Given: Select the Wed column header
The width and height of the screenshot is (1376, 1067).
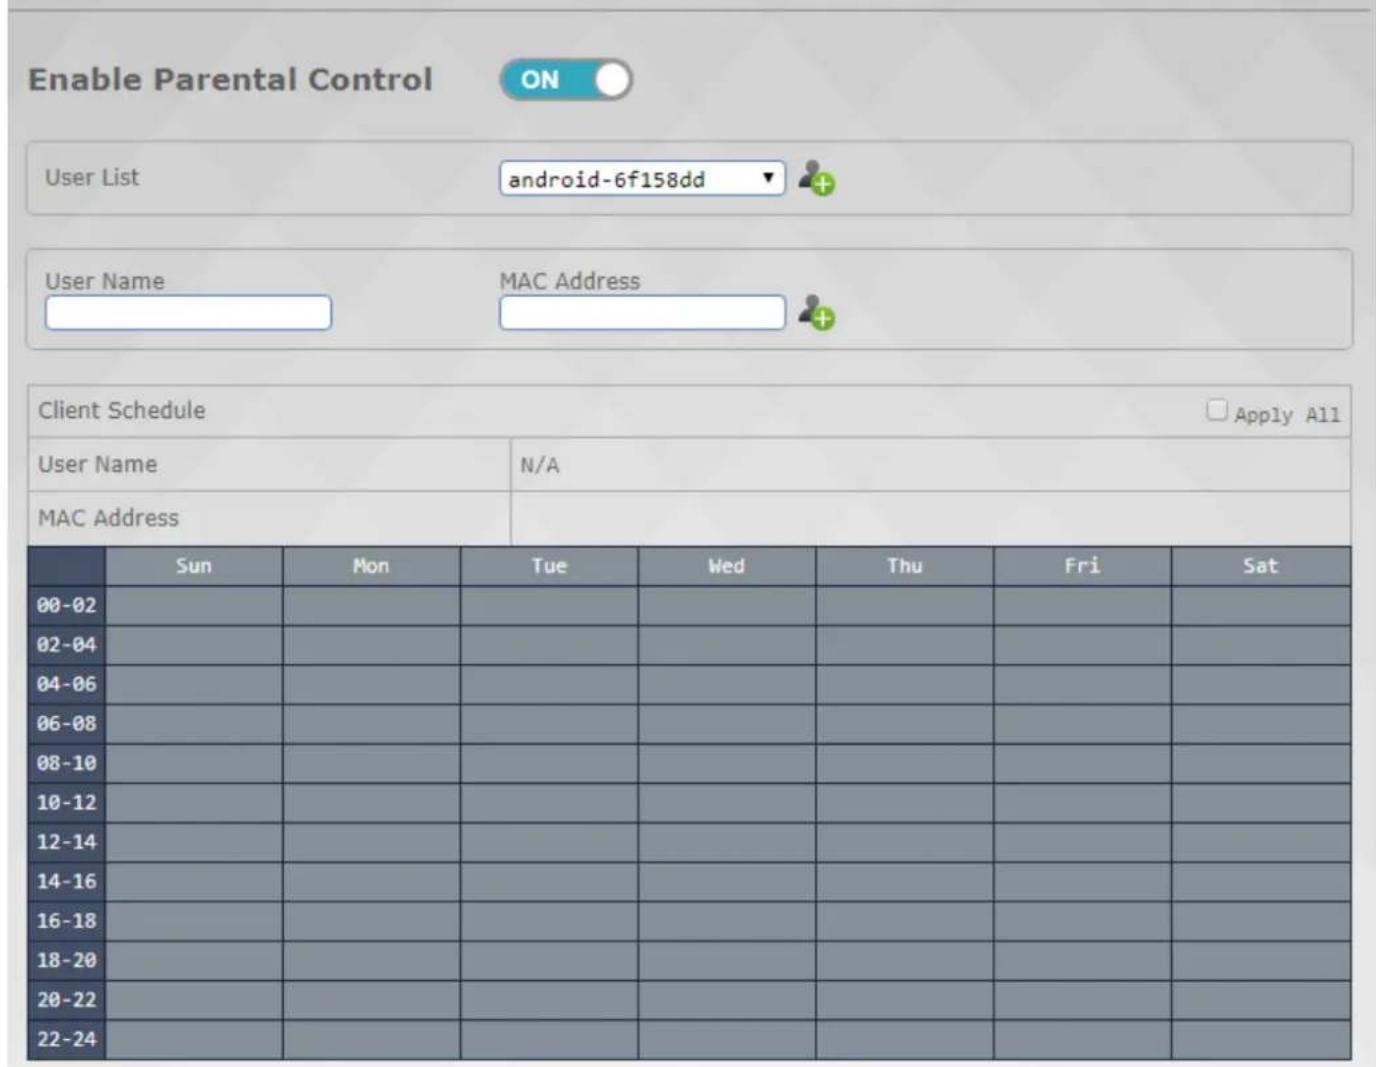Looking at the screenshot, I should (727, 566).
